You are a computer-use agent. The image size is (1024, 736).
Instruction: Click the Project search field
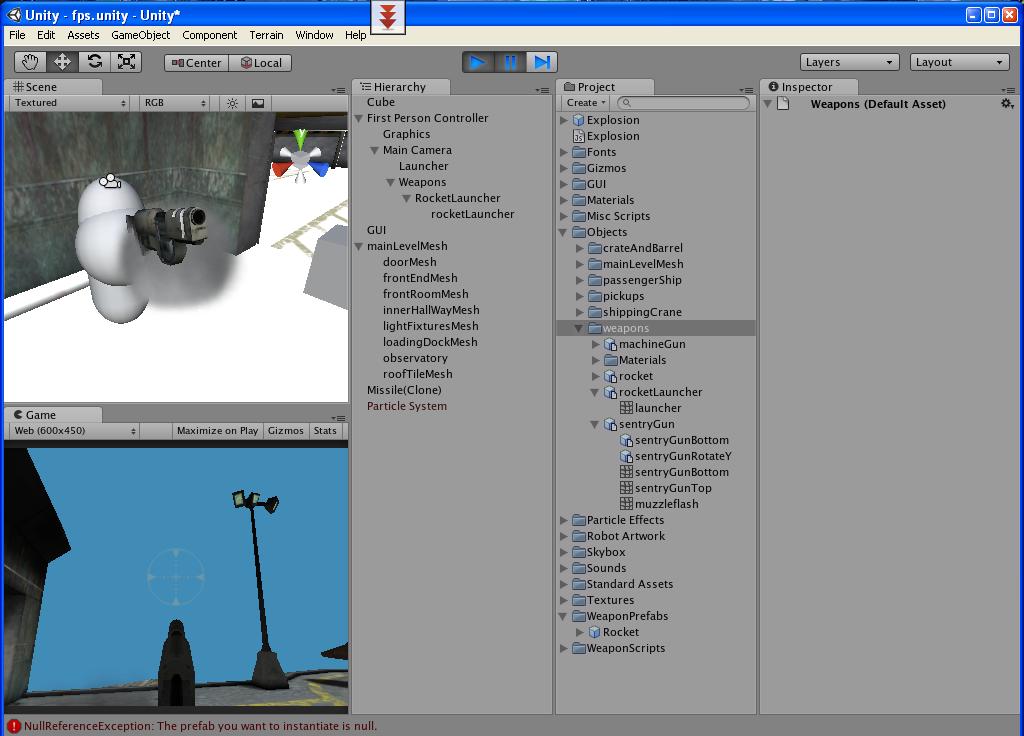683,103
